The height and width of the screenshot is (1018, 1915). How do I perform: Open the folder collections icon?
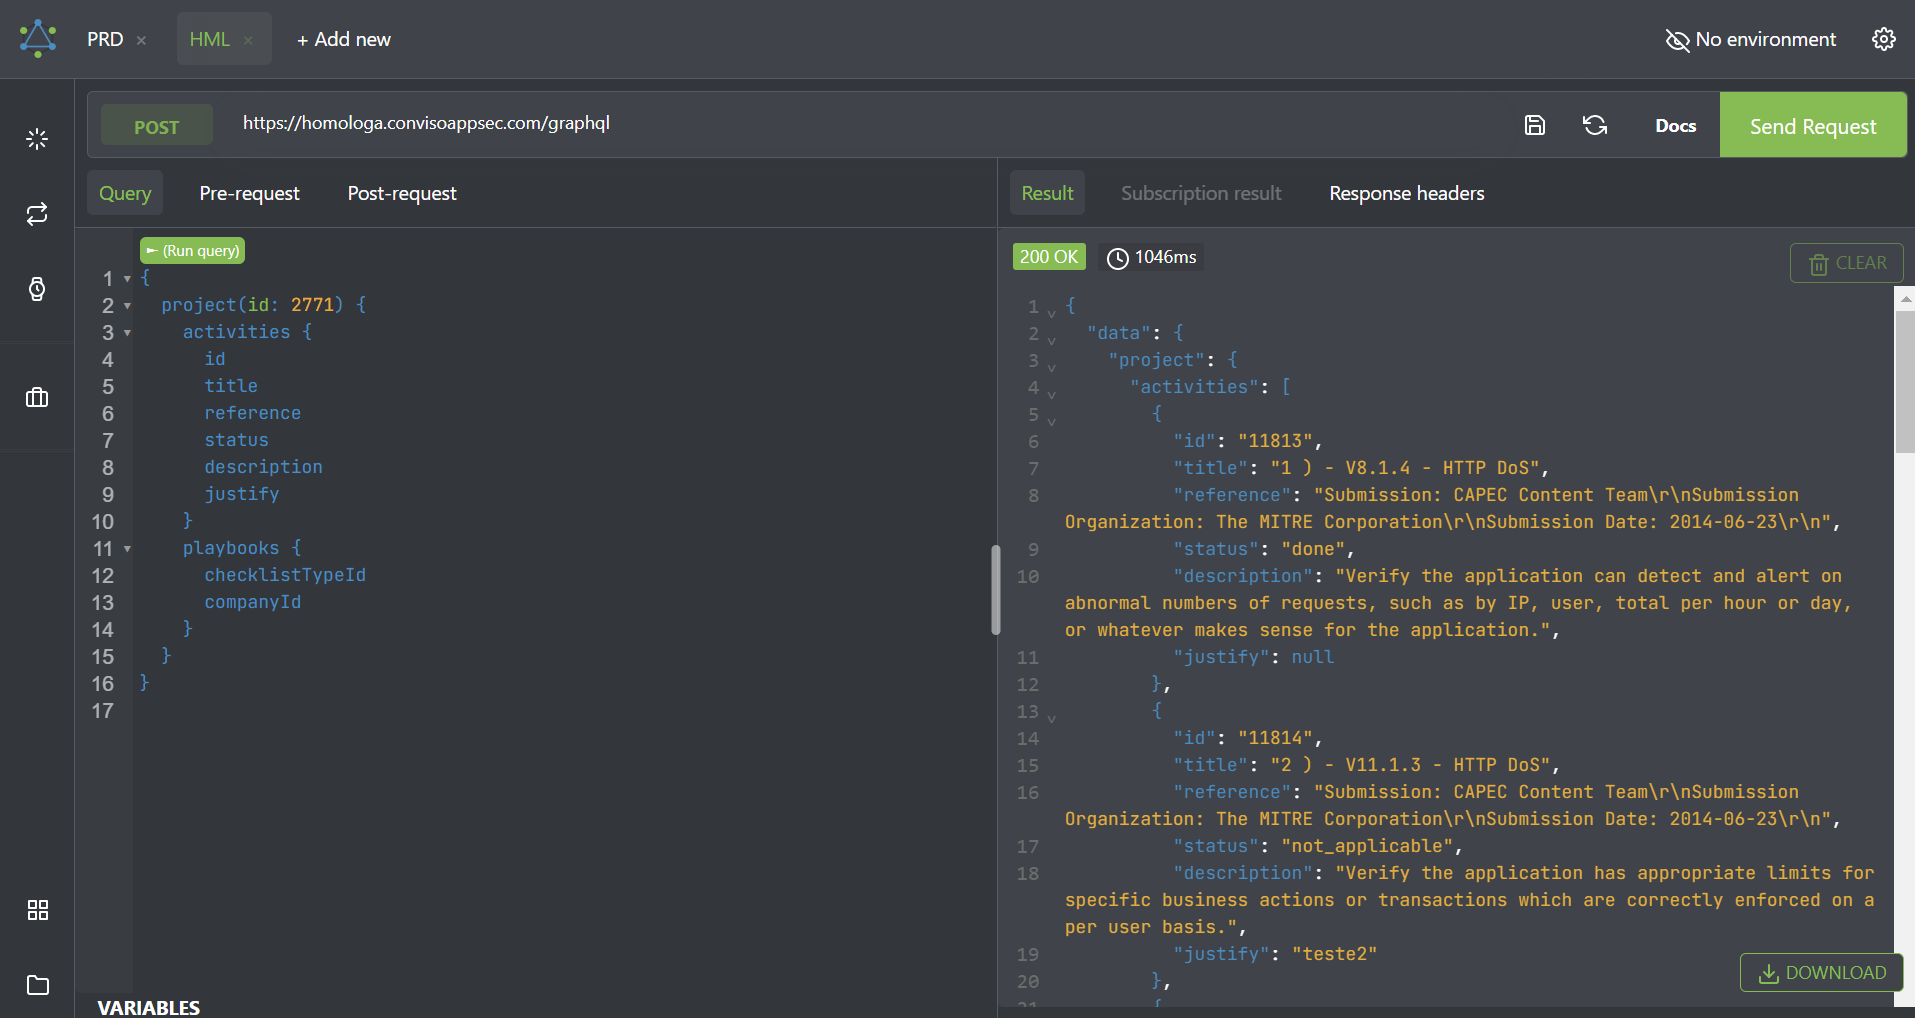pyautogui.click(x=37, y=985)
